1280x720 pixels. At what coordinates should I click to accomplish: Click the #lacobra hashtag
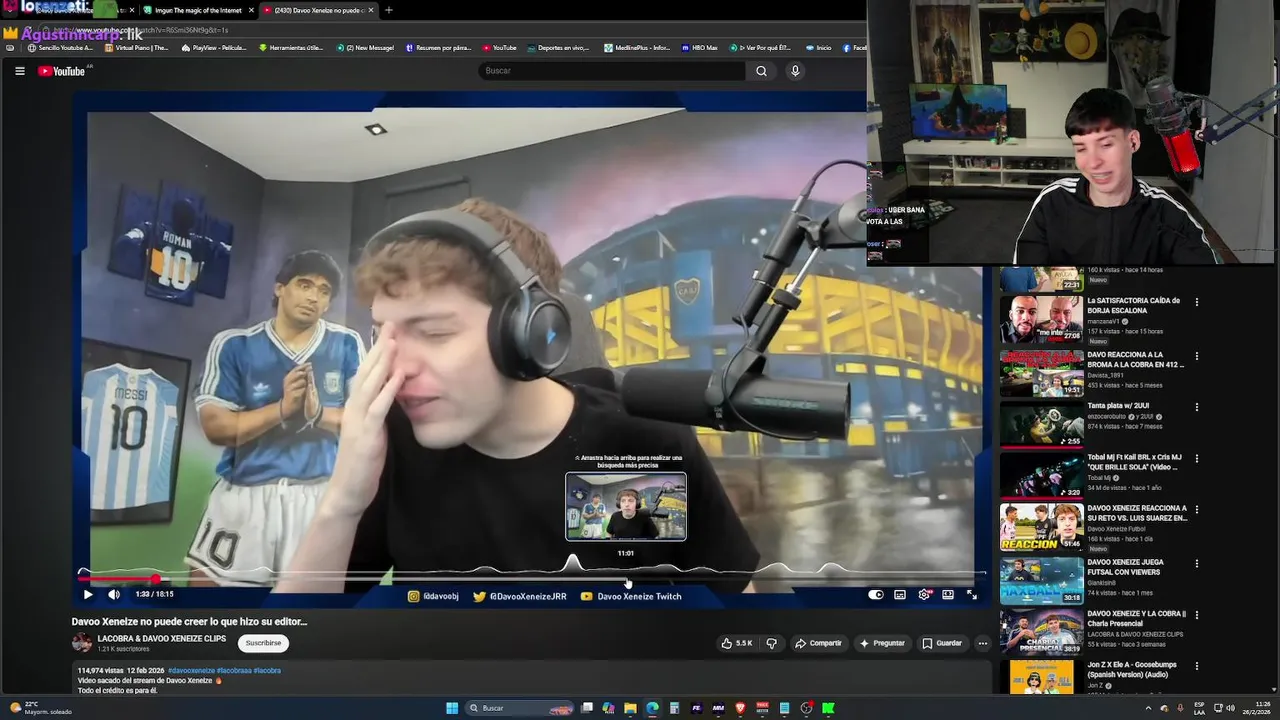(x=267, y=670)
